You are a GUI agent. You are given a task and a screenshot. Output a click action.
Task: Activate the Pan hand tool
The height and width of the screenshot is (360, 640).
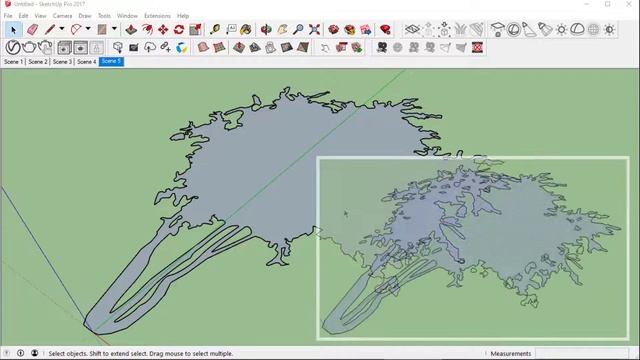pyautogui.click(x=282, y=29)
